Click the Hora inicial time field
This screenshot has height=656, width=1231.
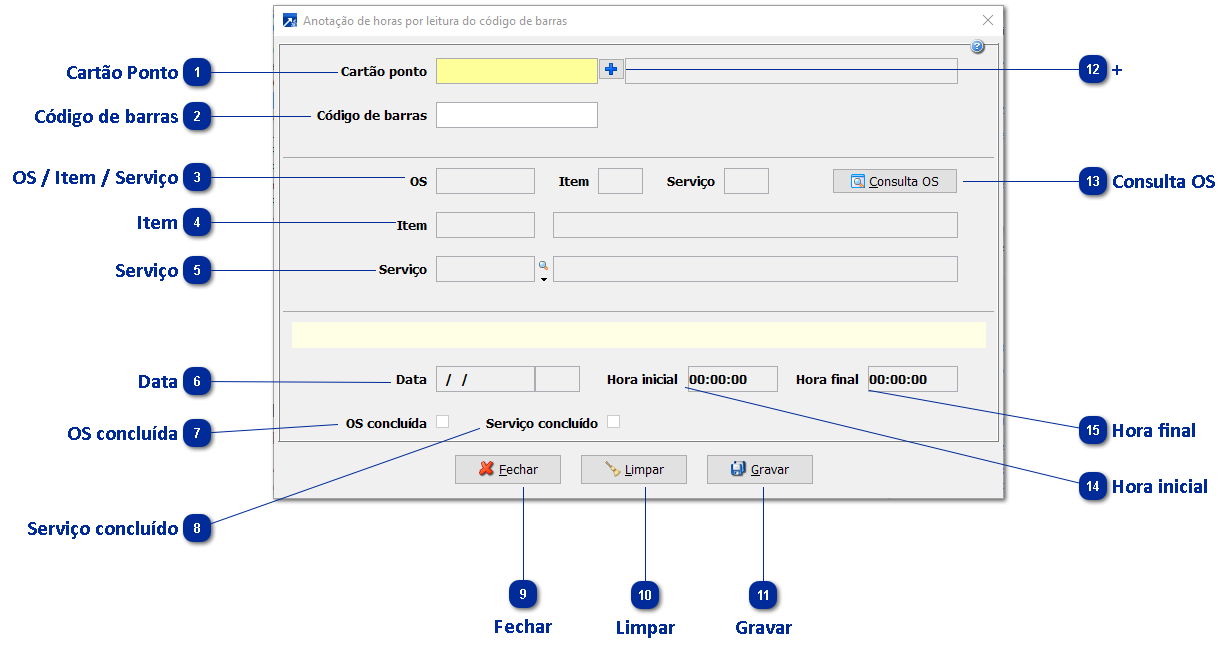pos(732,379)
